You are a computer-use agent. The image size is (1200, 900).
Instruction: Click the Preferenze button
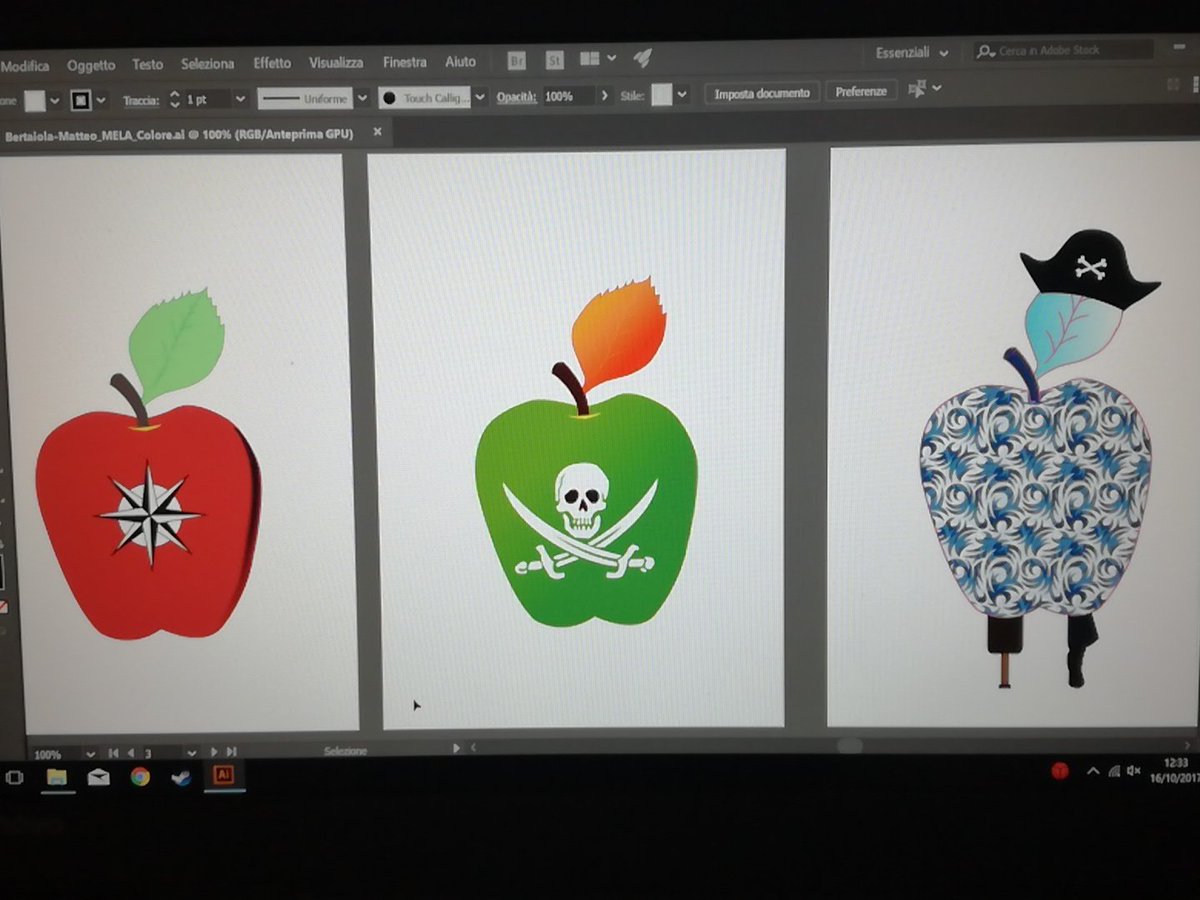tap(861, 91)
